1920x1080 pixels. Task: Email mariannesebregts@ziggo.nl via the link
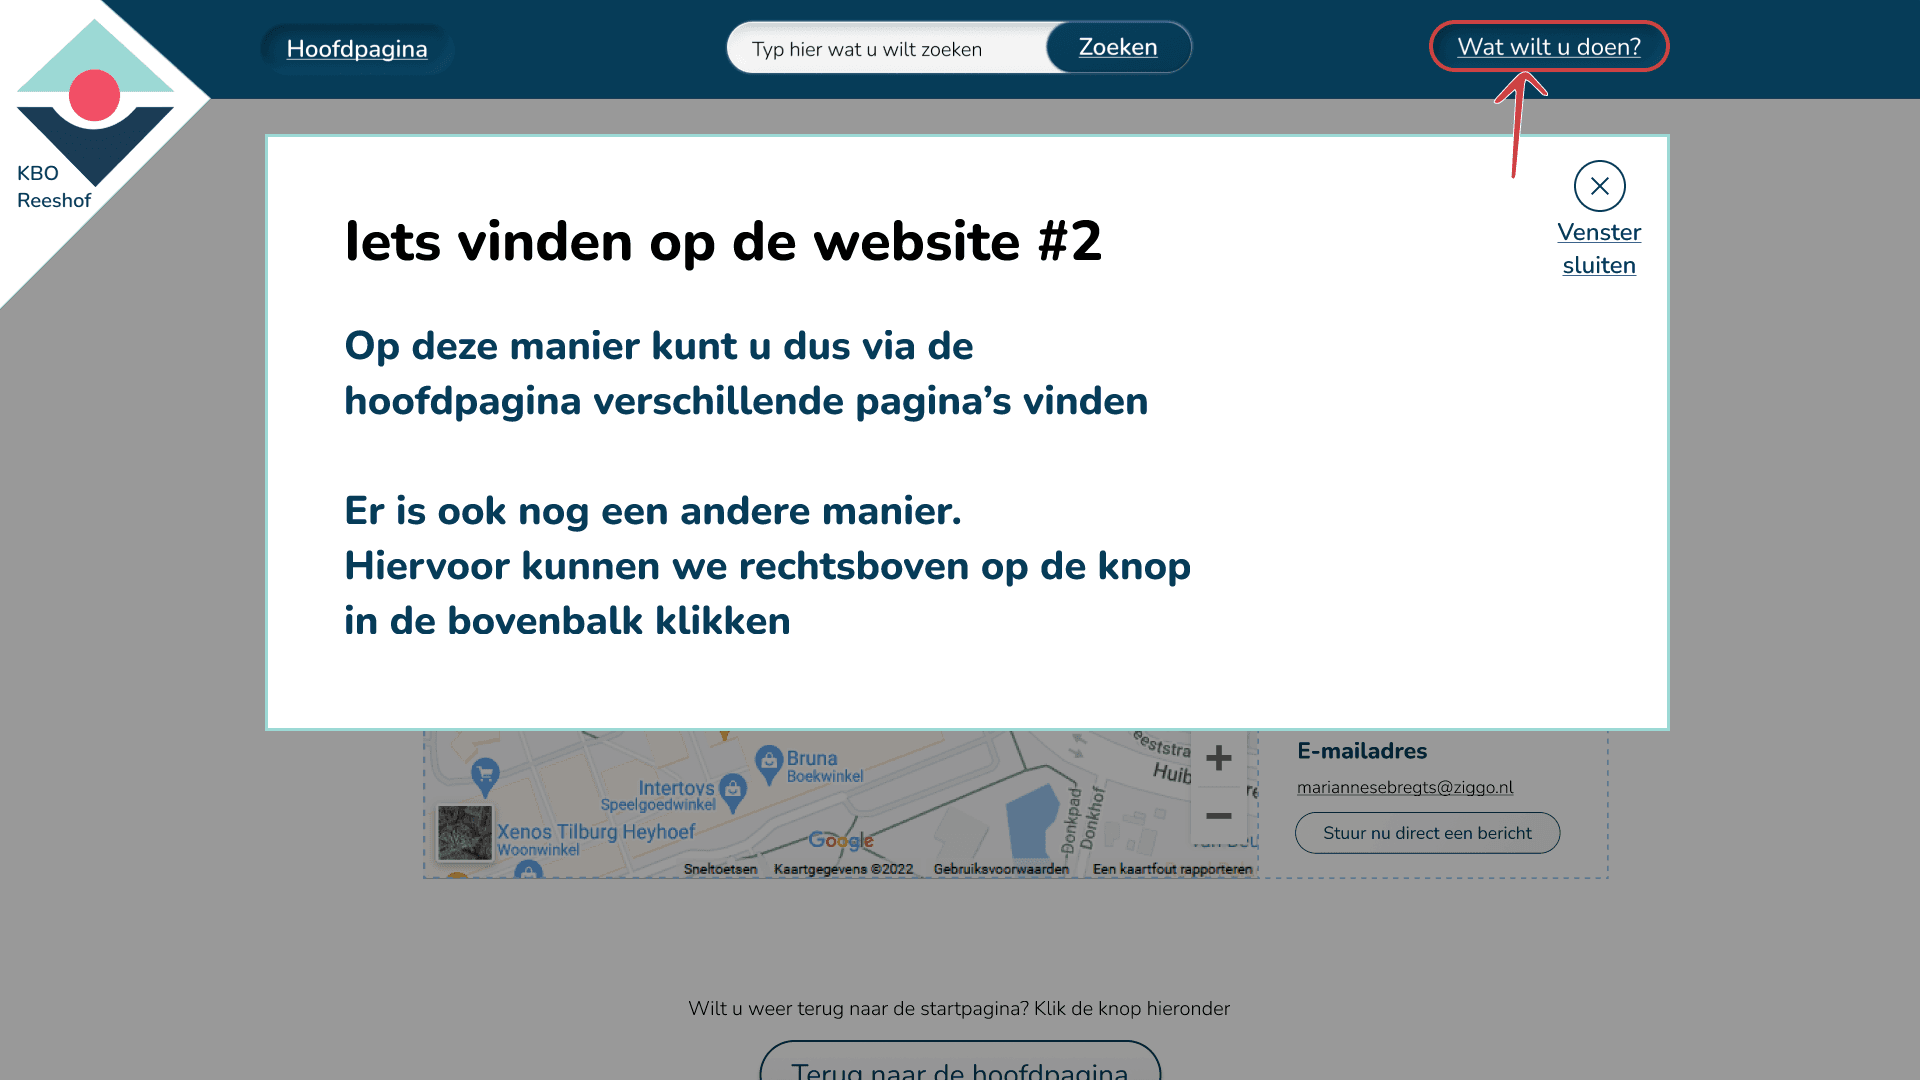1405,787
